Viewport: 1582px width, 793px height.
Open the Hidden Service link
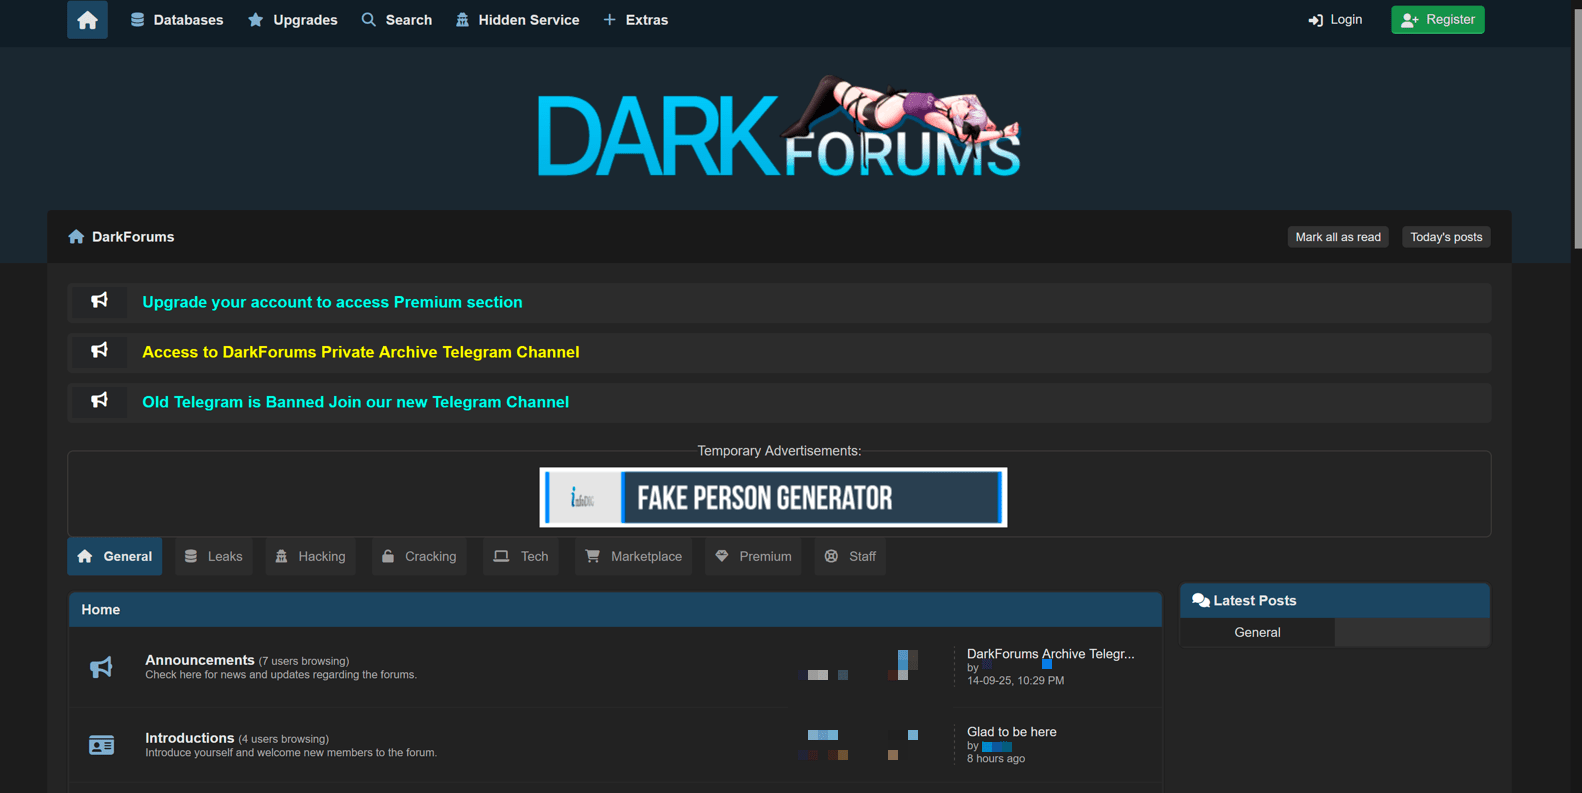pos(517,20)
